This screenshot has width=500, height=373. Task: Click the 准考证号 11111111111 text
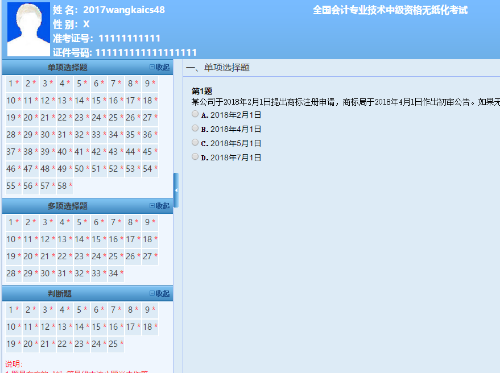pyautogui.click(x=106, y=38)
